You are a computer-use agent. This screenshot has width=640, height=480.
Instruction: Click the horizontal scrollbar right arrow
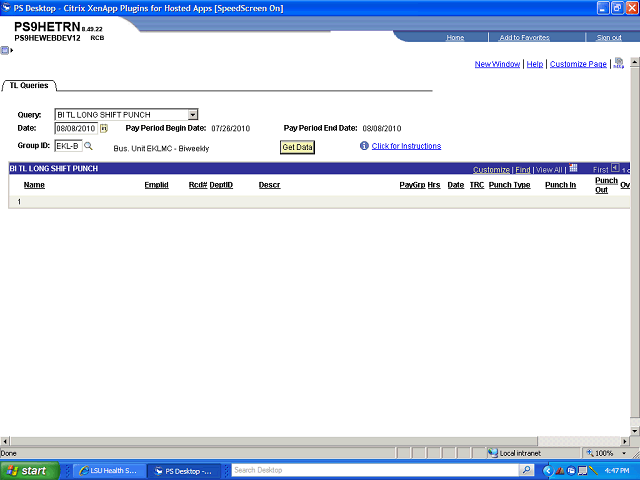tap(625, 440)
